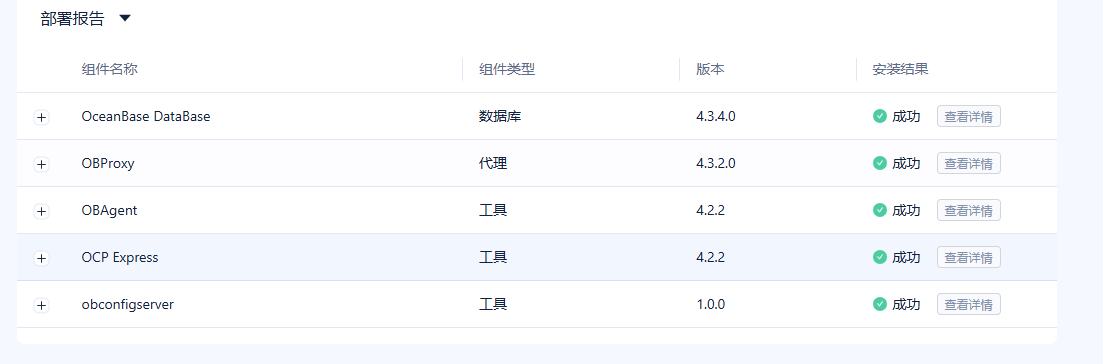This screenshot has height=364, width=1103.
Task: Open 查看详情 for OBProxy
Action: (969, 163)
